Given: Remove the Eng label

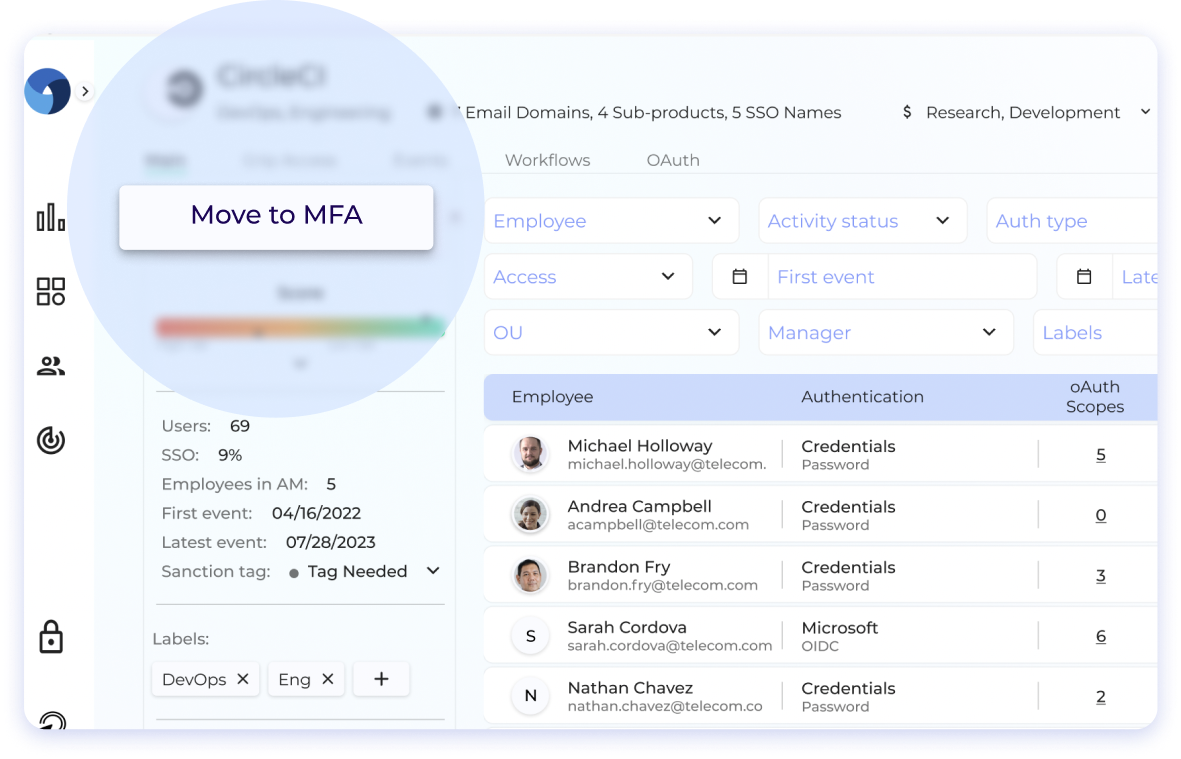Looking at the screenshot, I should [x=327, y=679].
